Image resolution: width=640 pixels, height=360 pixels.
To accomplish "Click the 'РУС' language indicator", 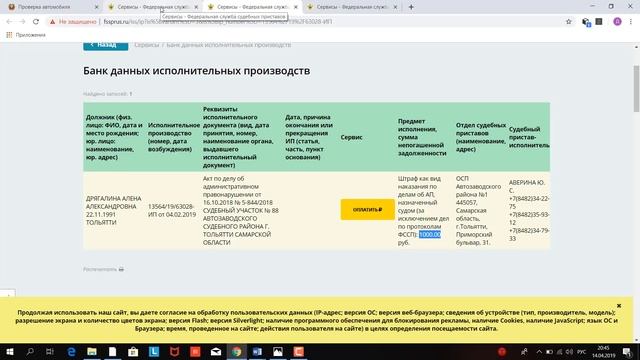I will (x=582, y=351).
